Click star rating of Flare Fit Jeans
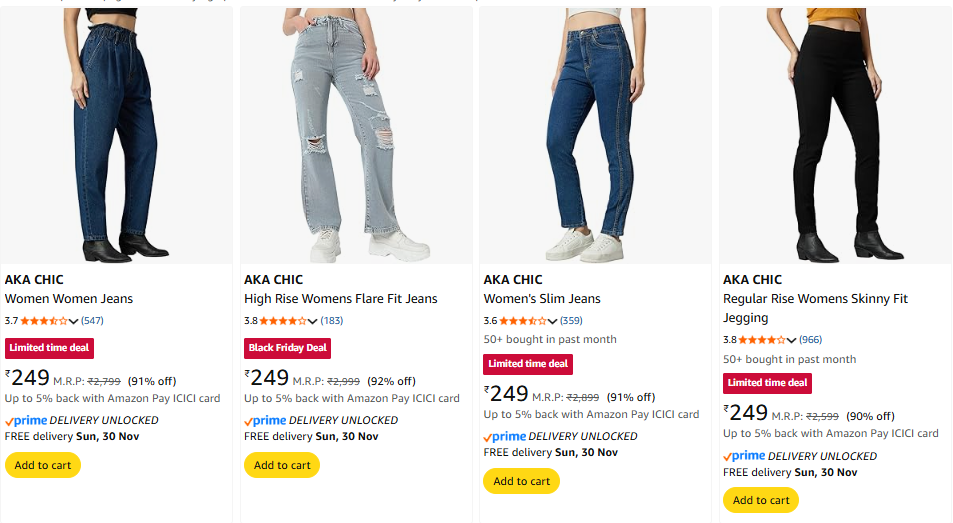Image resolution: width=953 pixels, height=523 pixels. coord(284,321)
